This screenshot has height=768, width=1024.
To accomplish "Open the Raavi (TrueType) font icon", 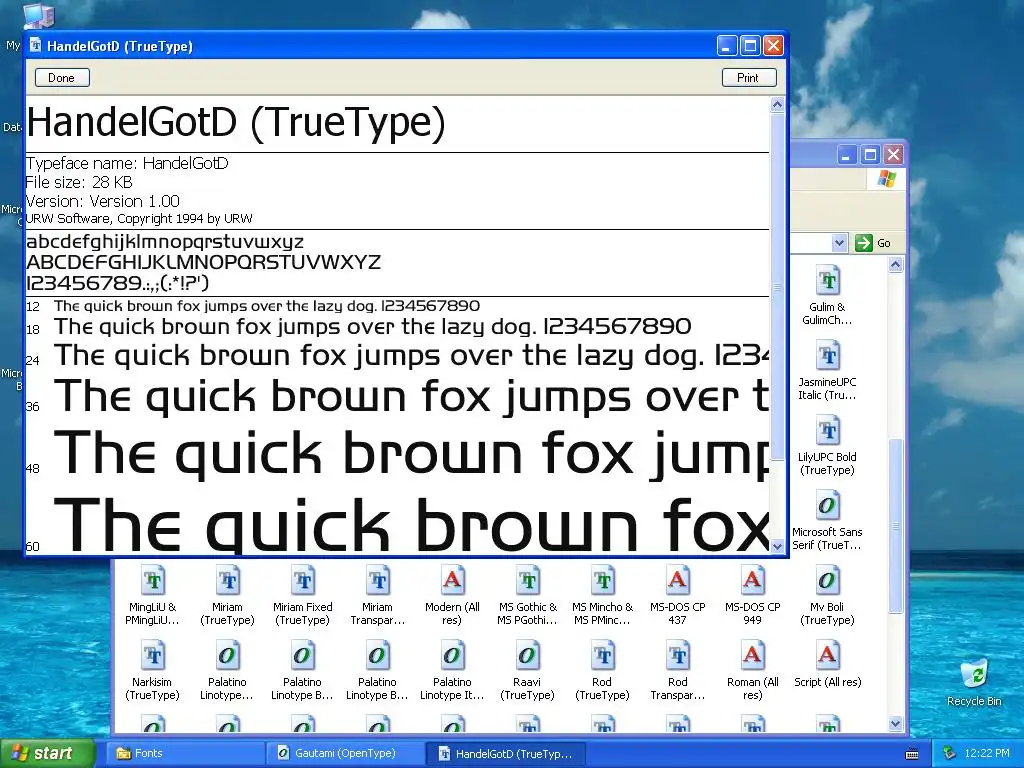I will 527,656.
